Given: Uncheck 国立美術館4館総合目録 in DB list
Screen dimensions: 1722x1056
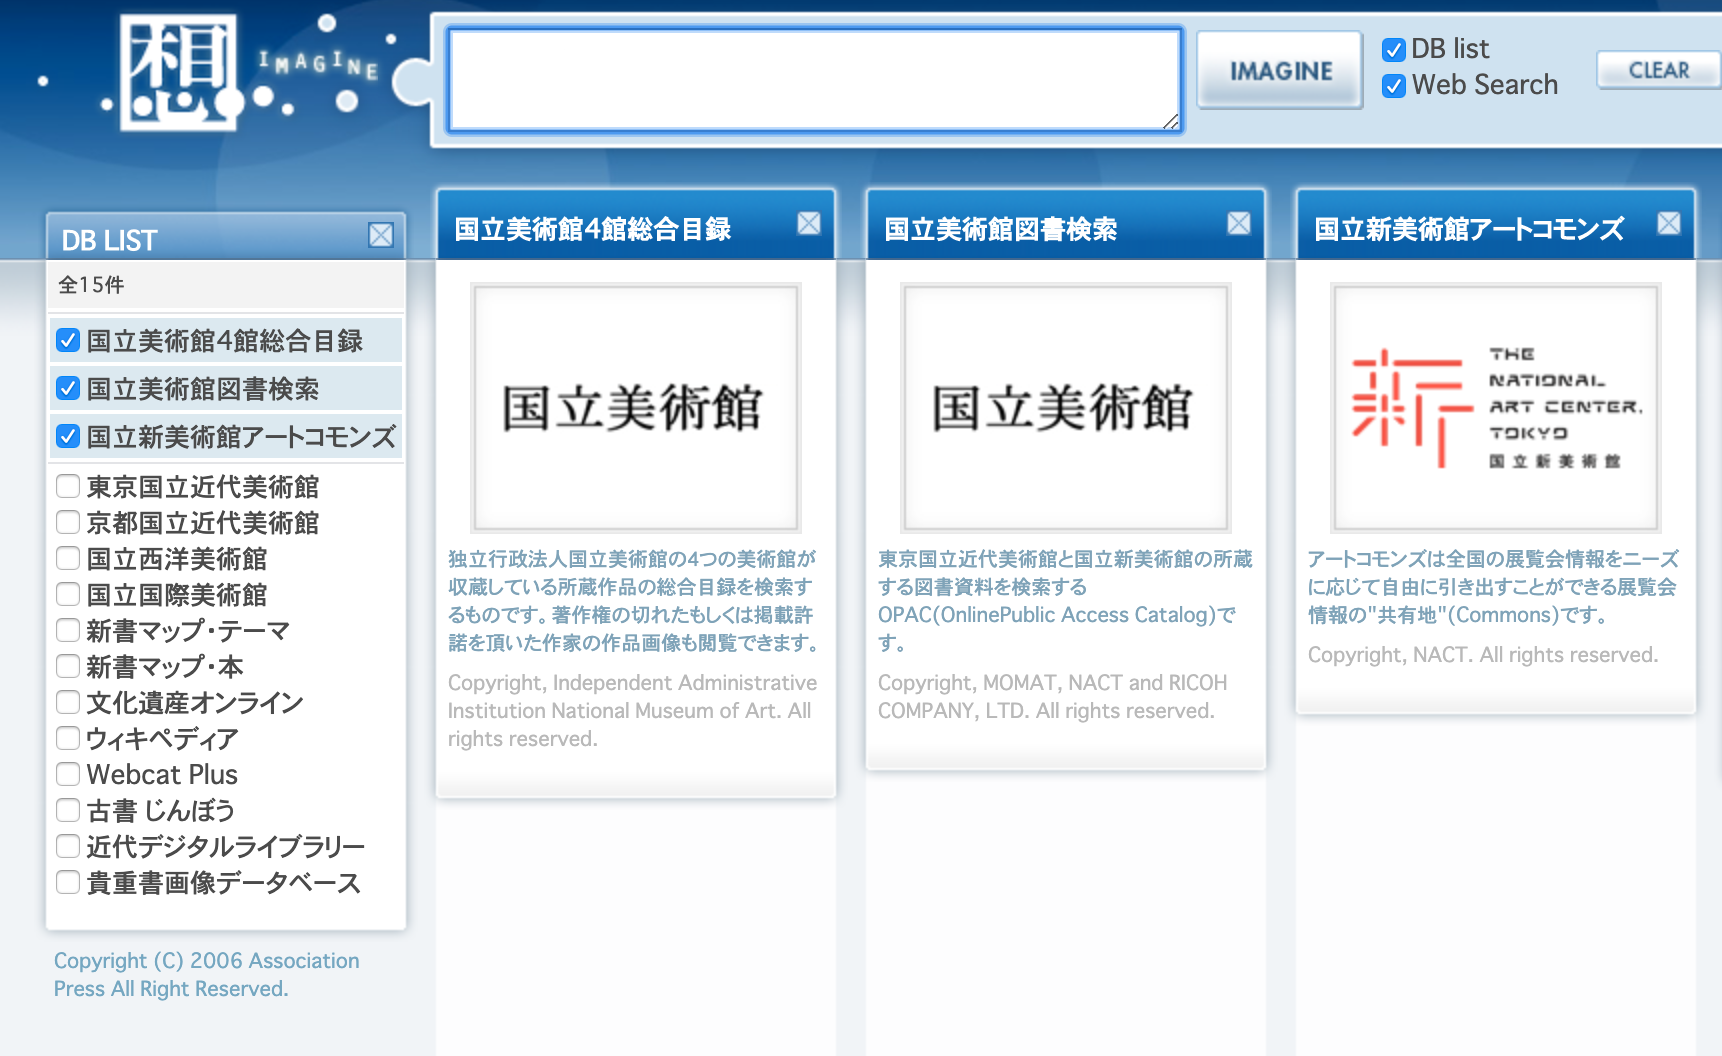Looking at the screenshot, I should [68, 340].
